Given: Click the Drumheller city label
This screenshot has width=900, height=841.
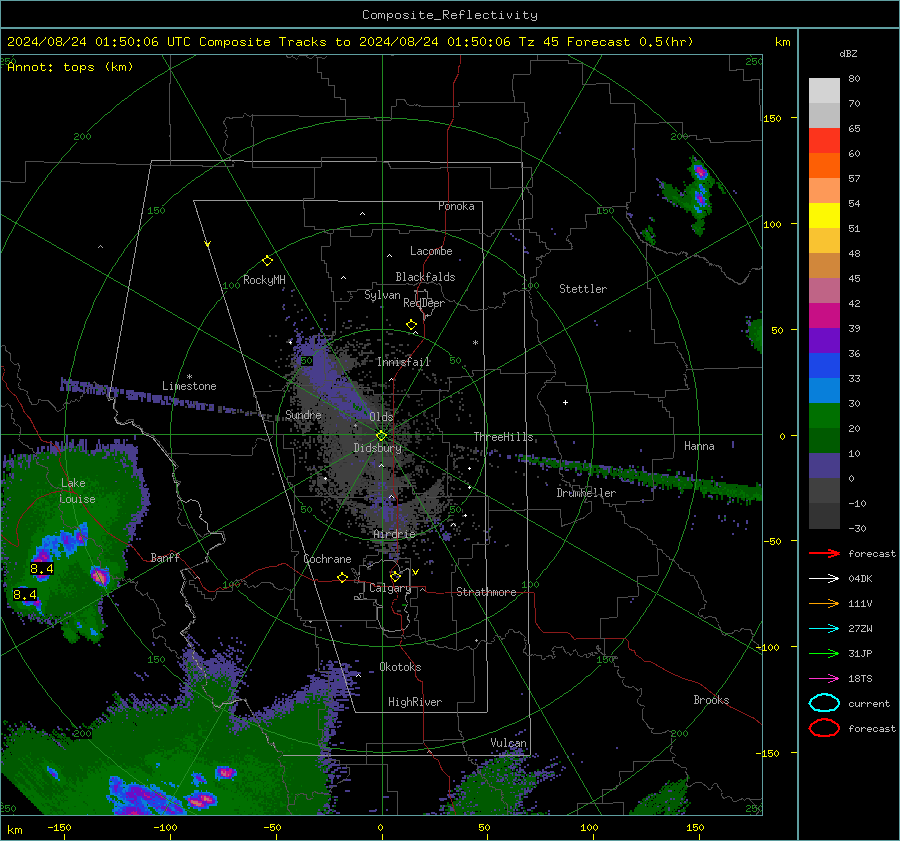Looking at the screenshot, I should 586,493.
